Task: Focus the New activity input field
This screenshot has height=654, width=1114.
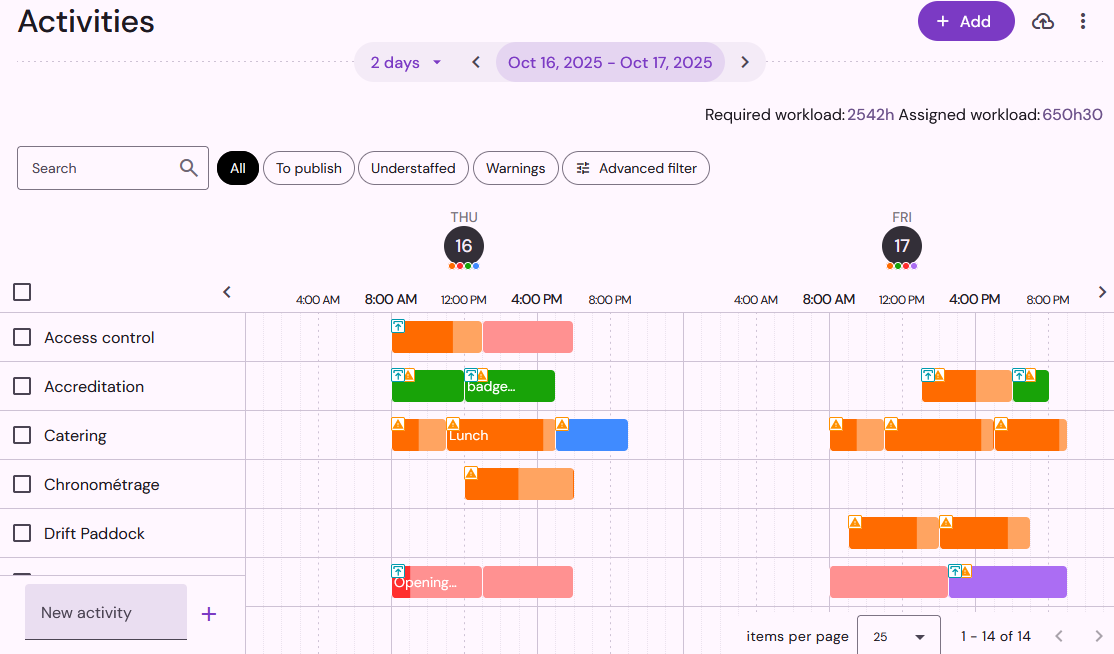Action: 106,612
